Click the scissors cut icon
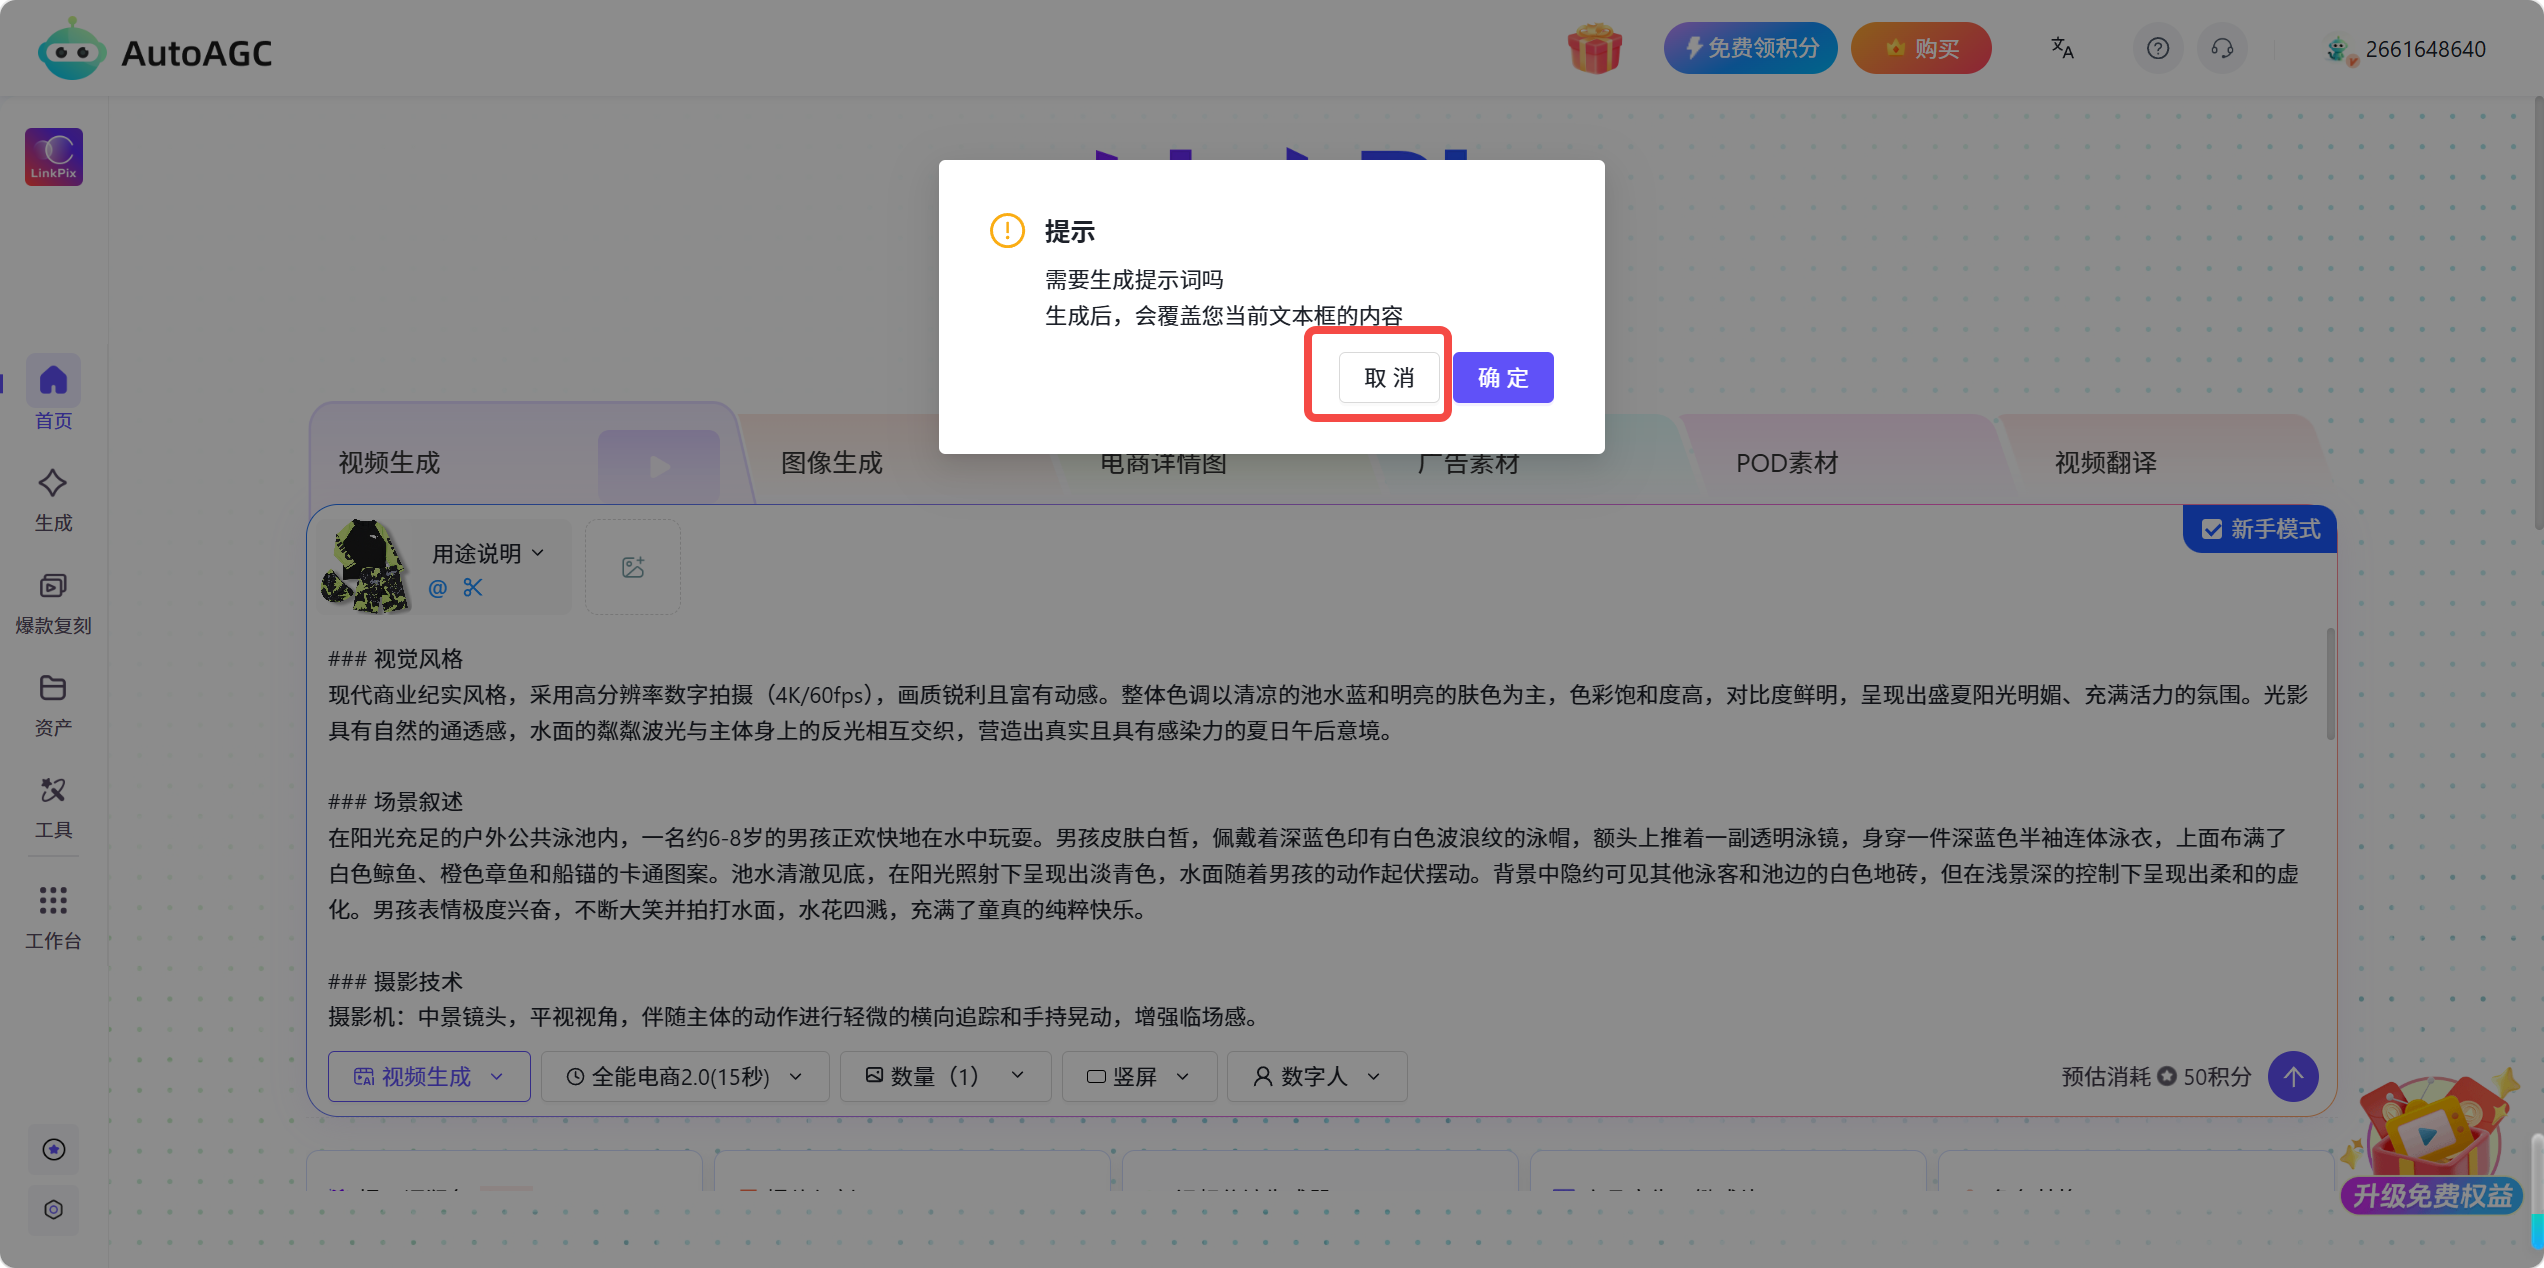This screenshot has height=1268, width=2544. 473,588
